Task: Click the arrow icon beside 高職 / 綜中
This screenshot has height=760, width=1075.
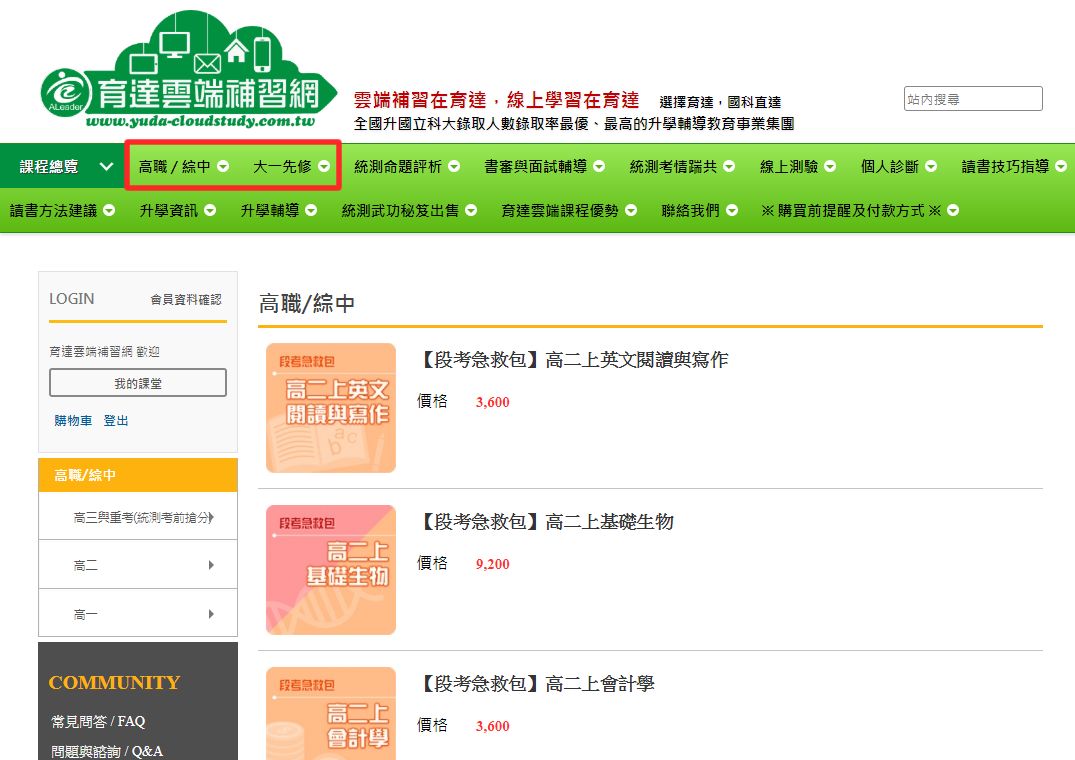Action: pos(223,167)
